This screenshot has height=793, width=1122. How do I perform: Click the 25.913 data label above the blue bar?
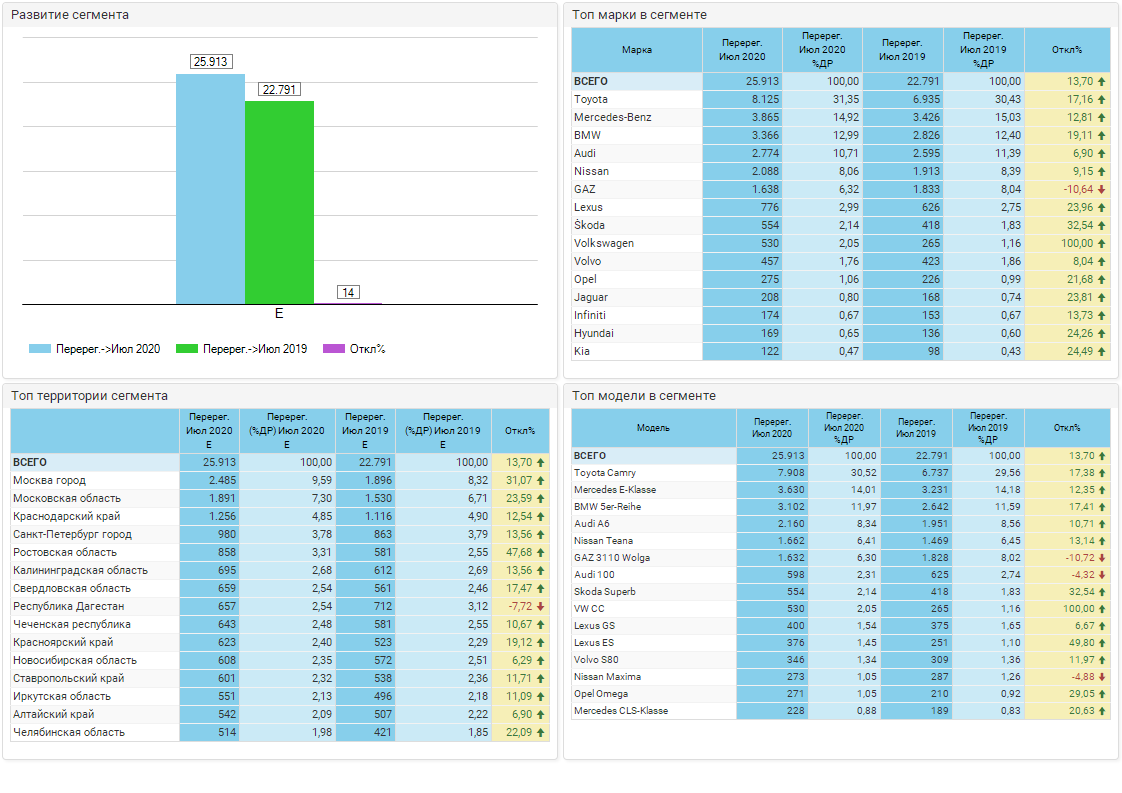pyautogui.click(x=211, y=62)
